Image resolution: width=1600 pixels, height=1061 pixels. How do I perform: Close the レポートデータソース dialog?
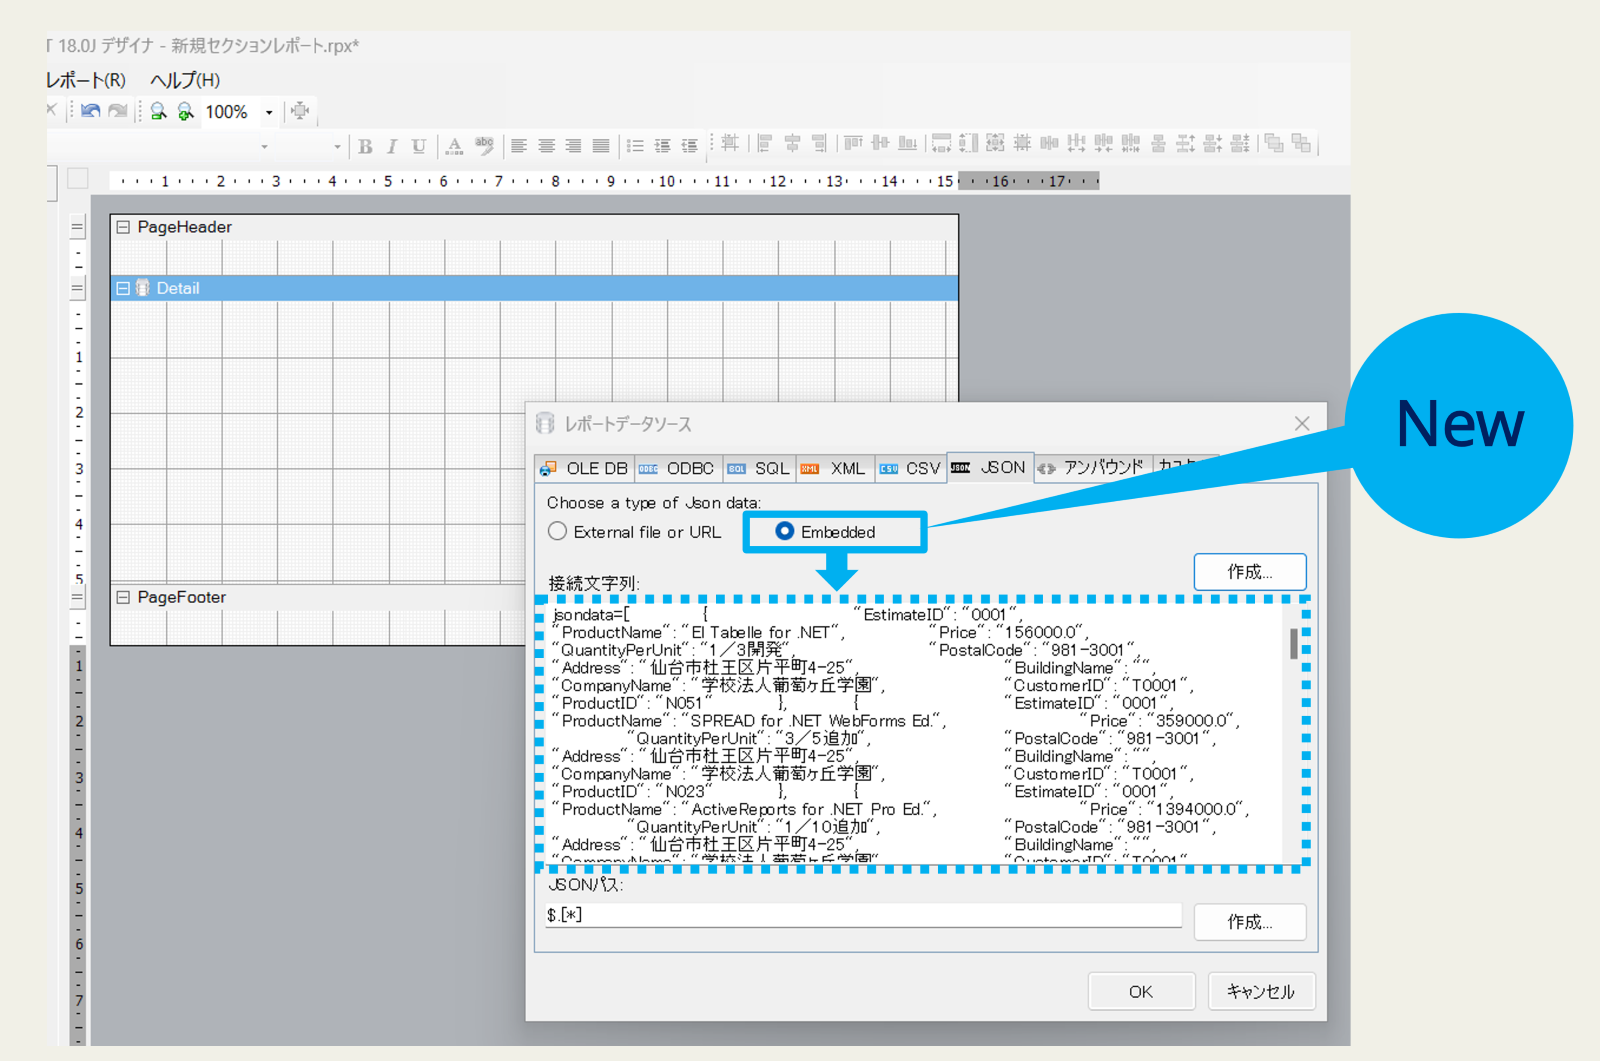pos(1302,424)
